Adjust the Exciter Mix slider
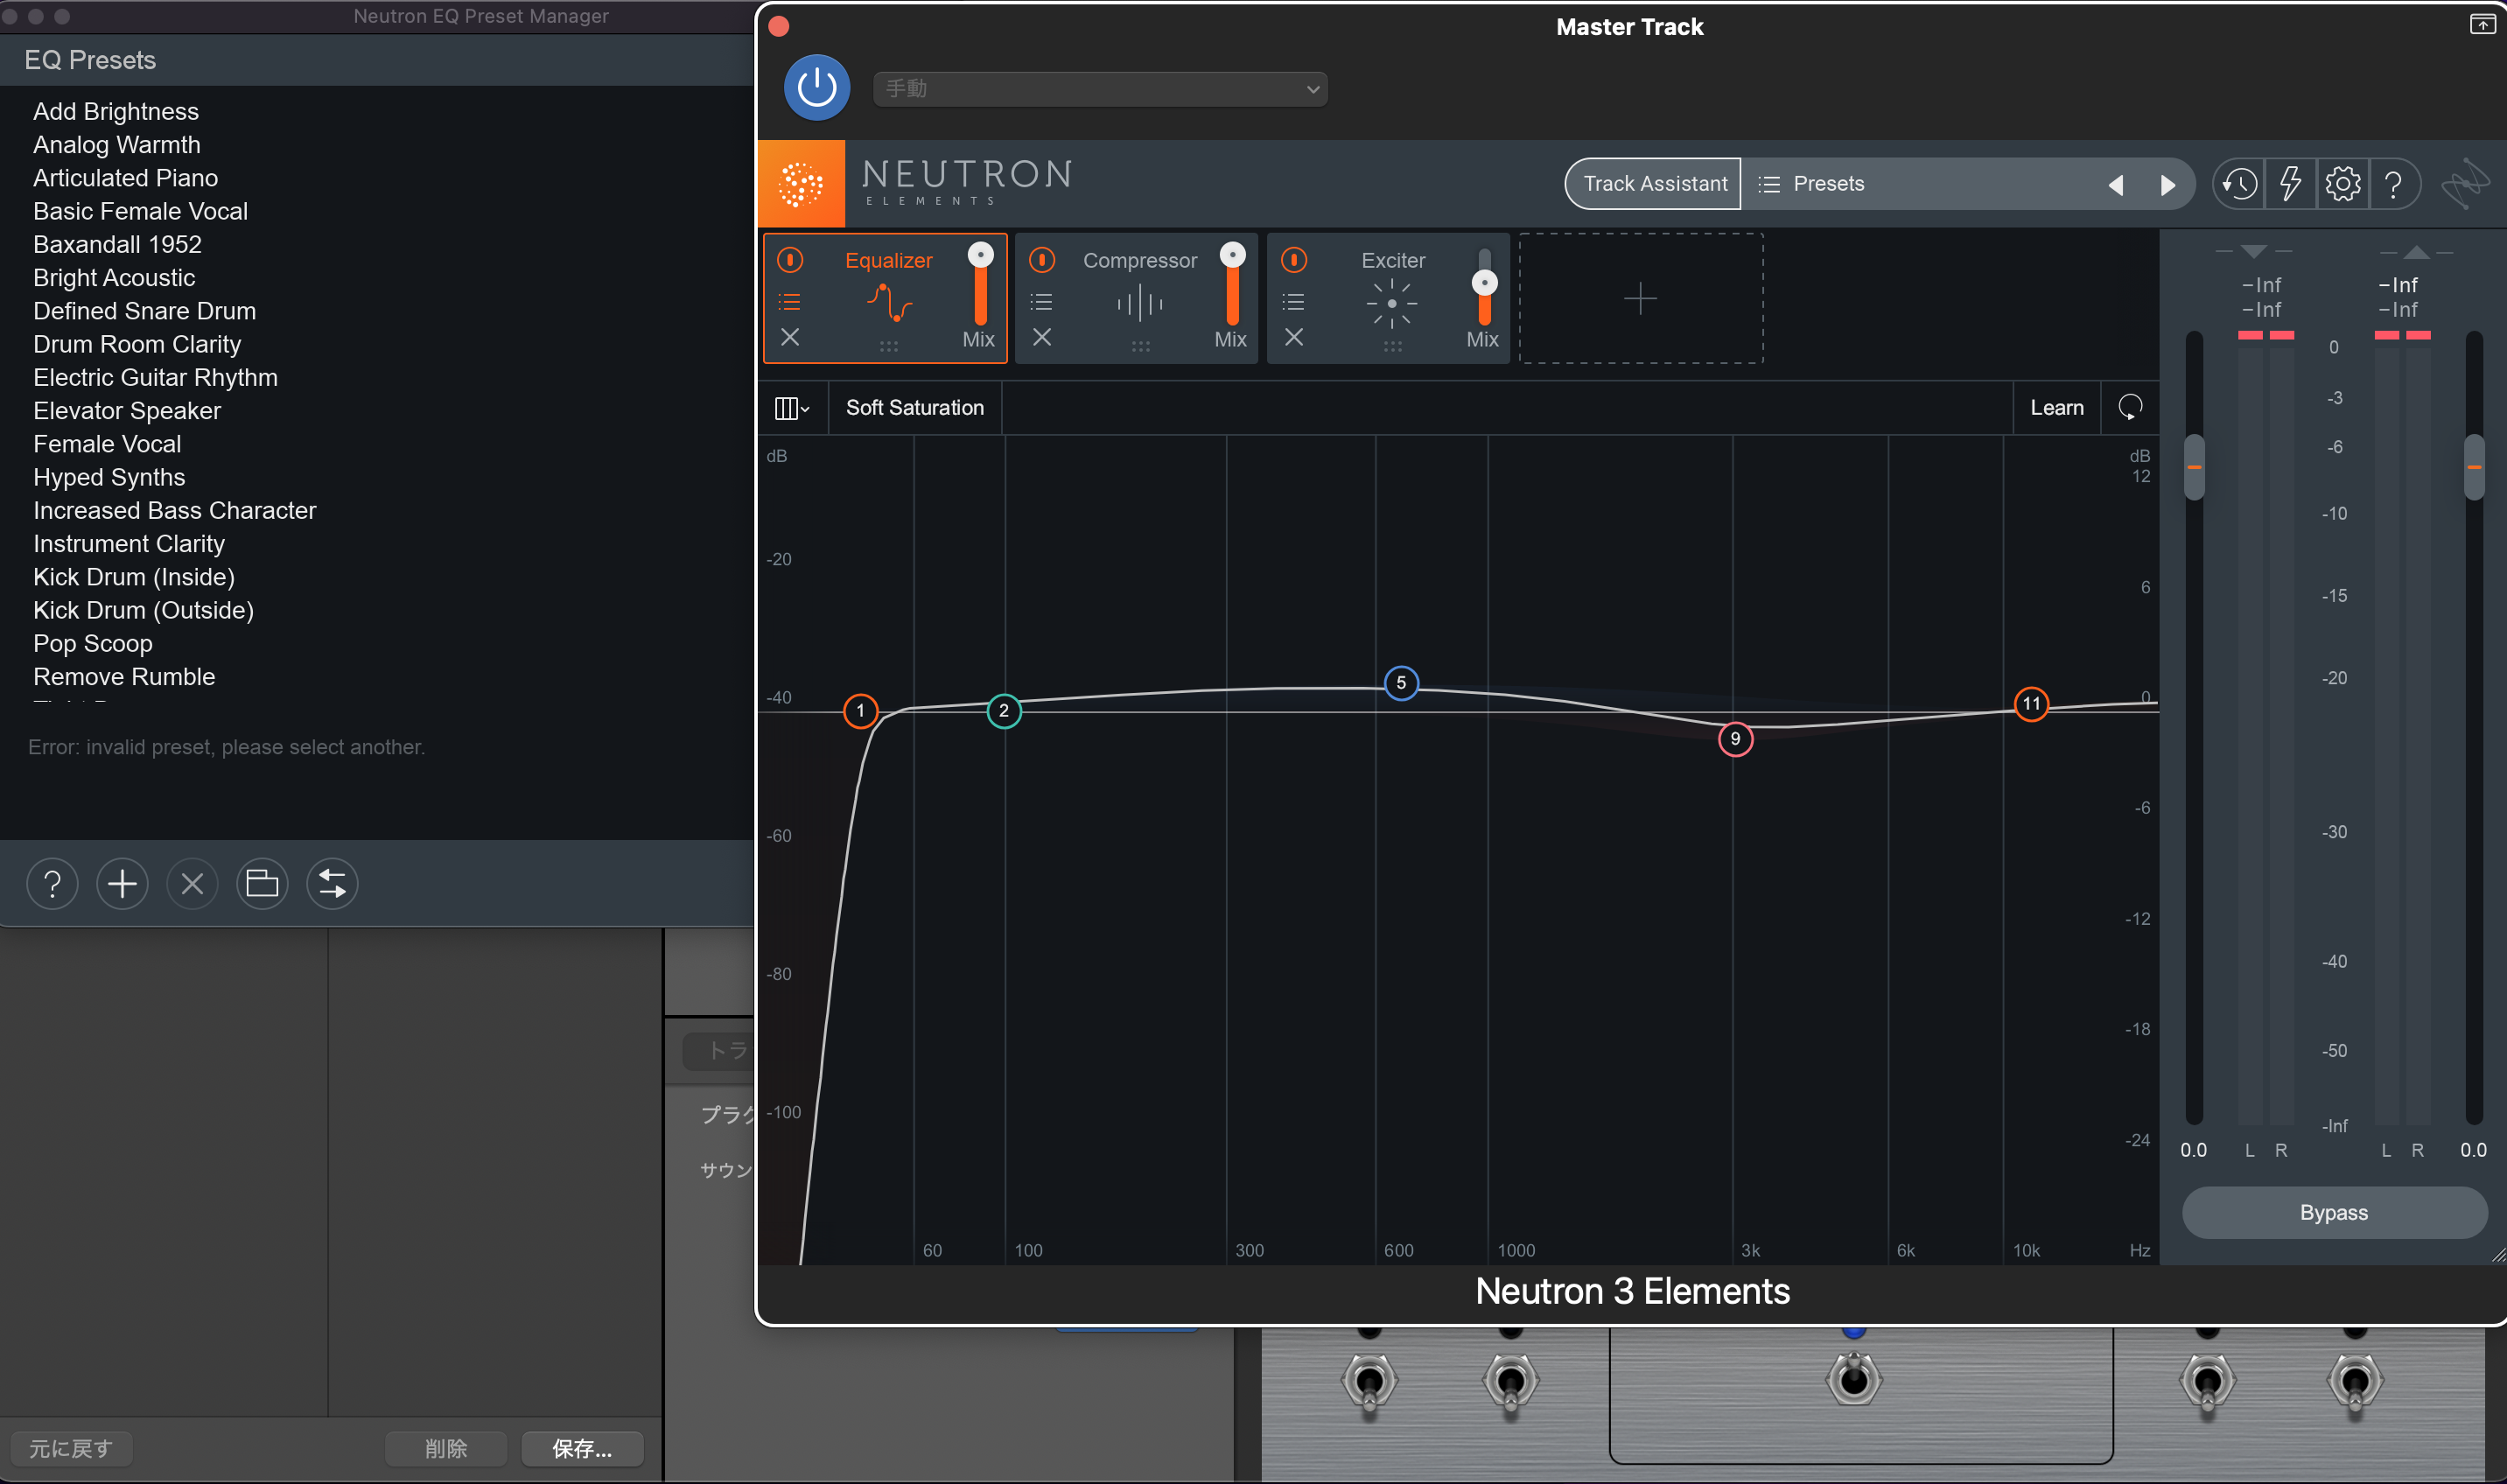 [1485, 283]
